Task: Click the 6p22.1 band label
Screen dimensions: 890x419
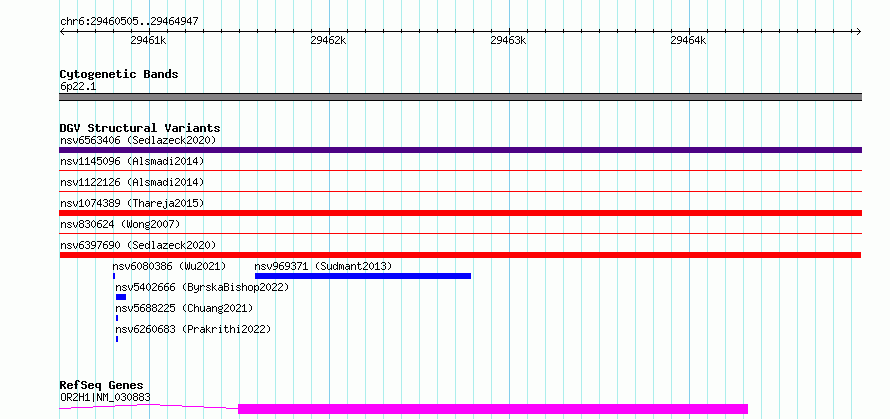Action: click(x=78, y=87)
